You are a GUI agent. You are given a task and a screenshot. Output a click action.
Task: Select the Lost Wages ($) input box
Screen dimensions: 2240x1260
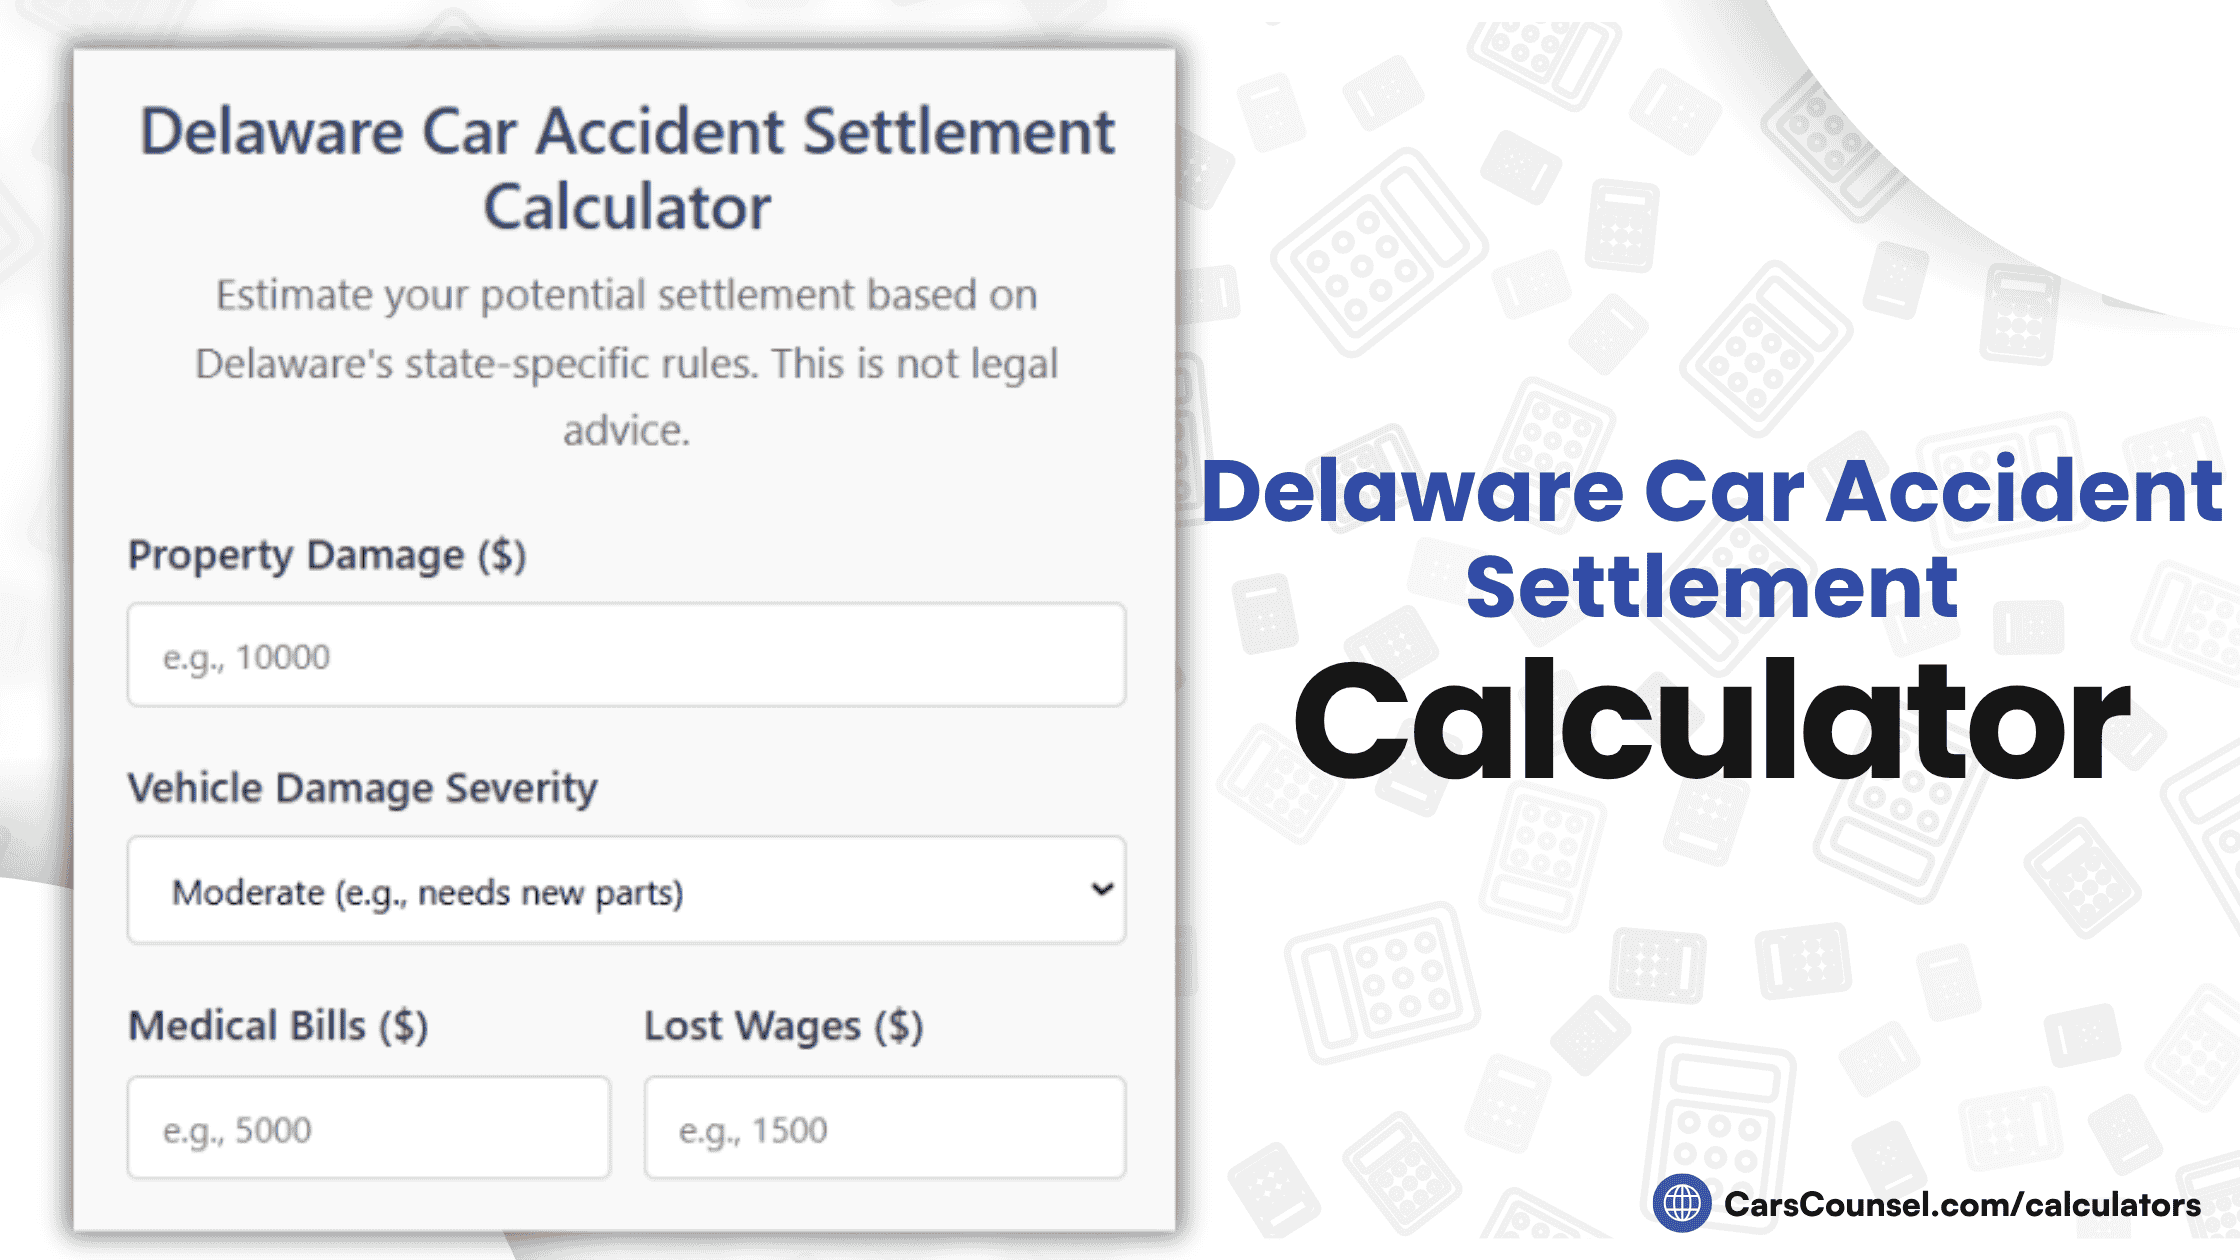coord(884,1125)
